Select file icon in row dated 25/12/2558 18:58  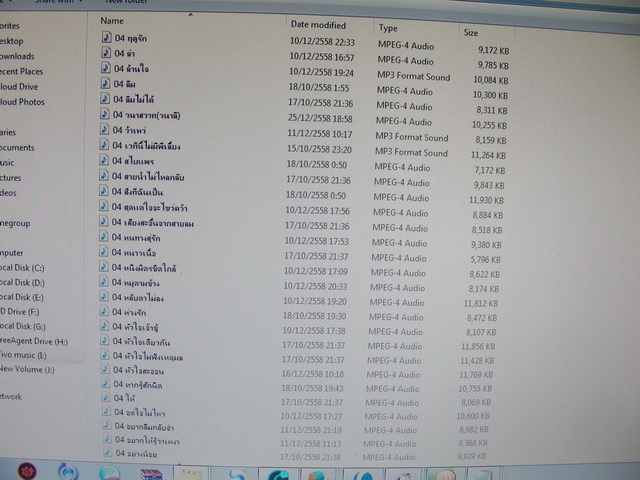pyautogui.click(x=105, y=114)
